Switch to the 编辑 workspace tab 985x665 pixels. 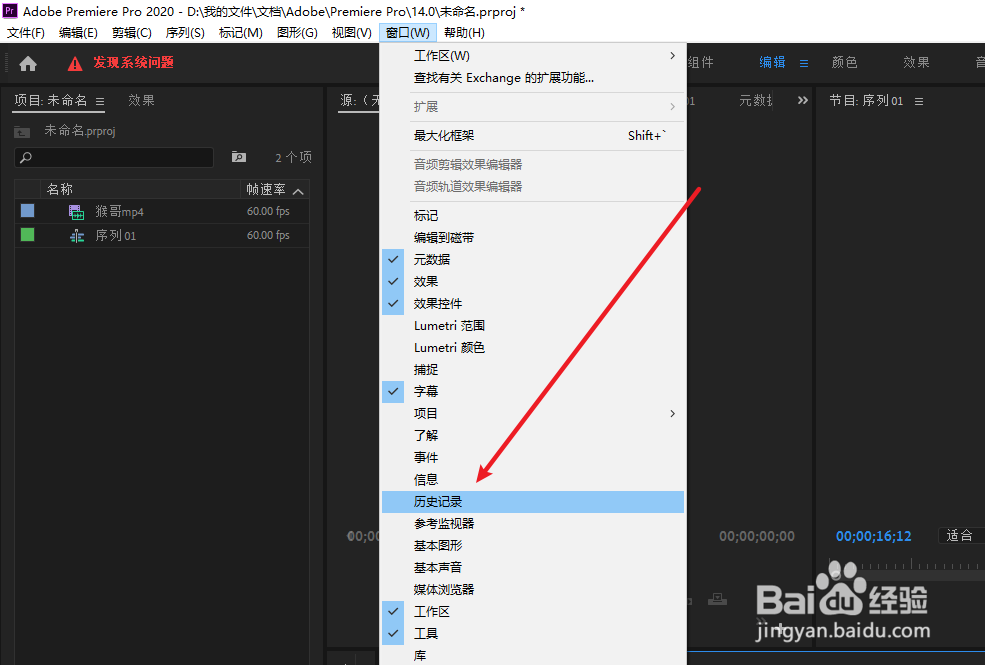coord(772,62)
